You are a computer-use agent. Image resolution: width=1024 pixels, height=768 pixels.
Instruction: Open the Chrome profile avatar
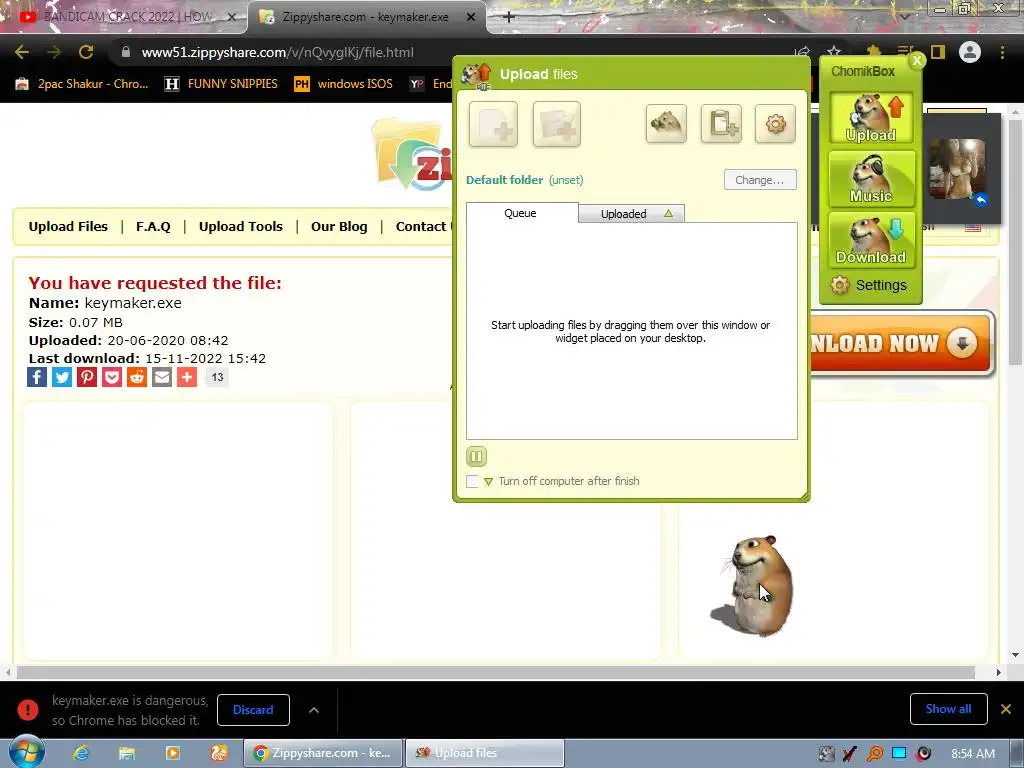coord(970,52)
